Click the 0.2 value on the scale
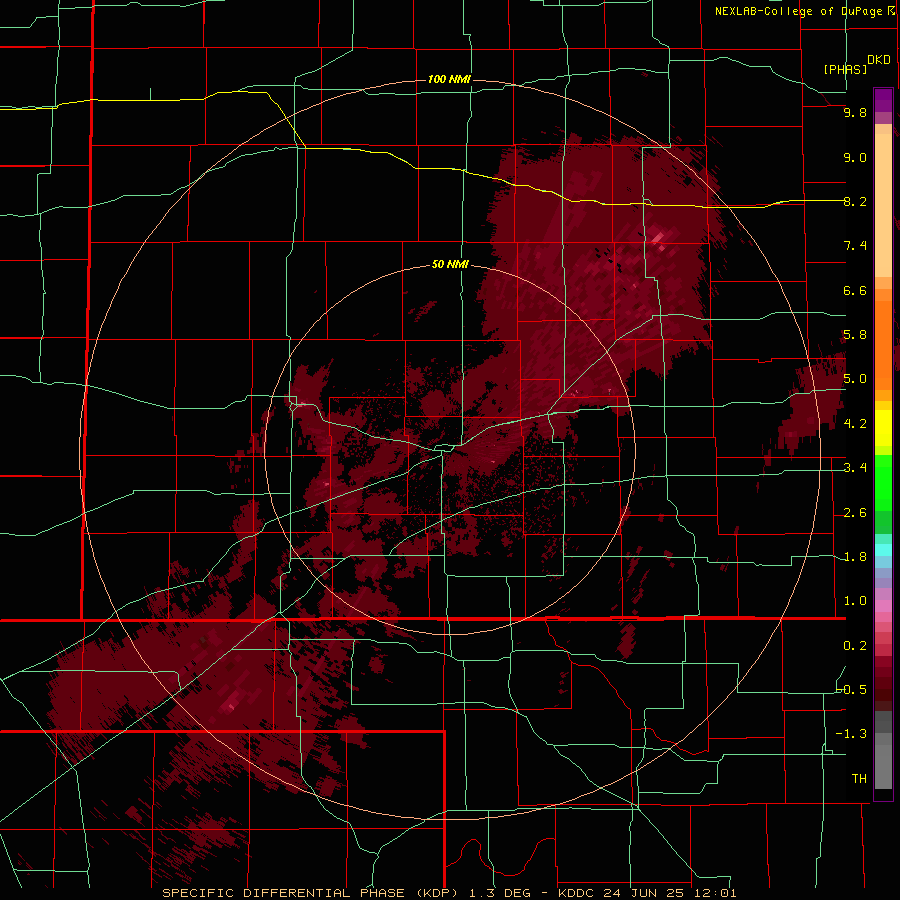 pos(855,646)
